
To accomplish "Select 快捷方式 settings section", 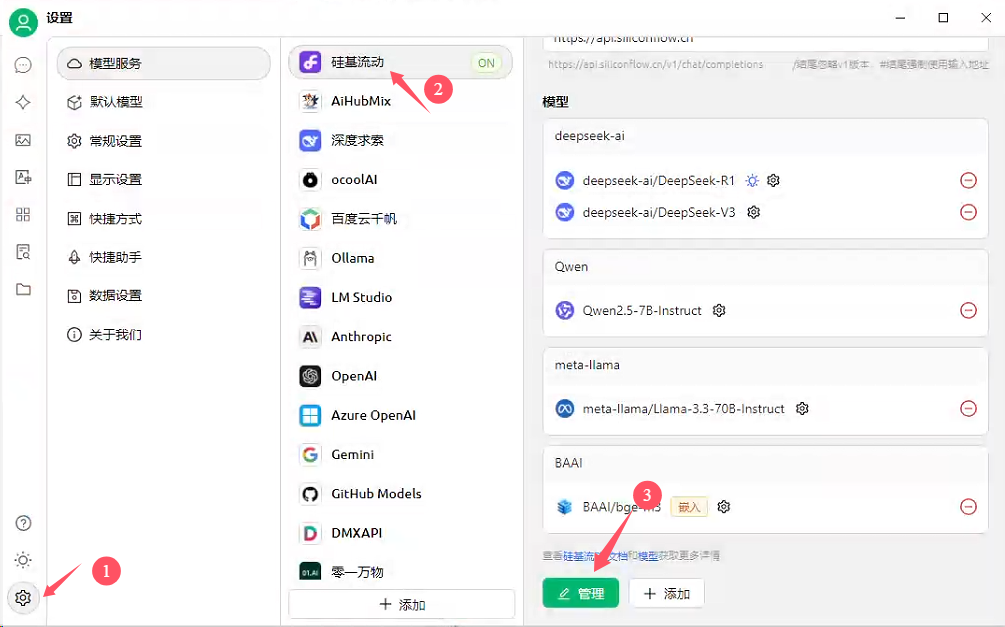I will pyautogui.click(x=163, y=219).
